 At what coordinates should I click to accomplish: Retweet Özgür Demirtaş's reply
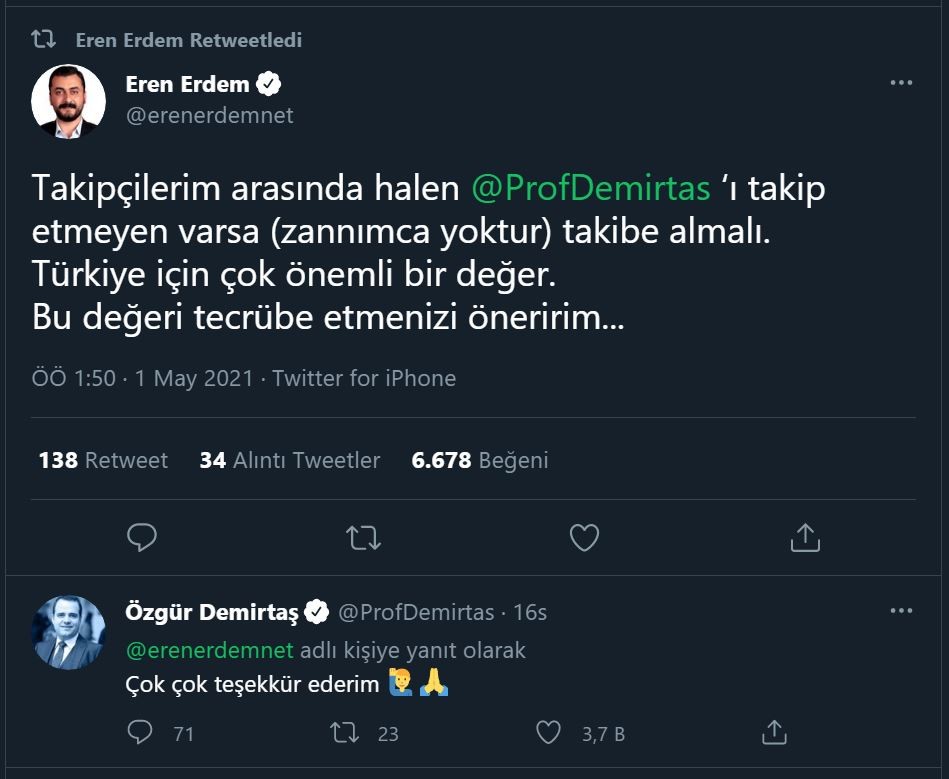coord(345,733)
